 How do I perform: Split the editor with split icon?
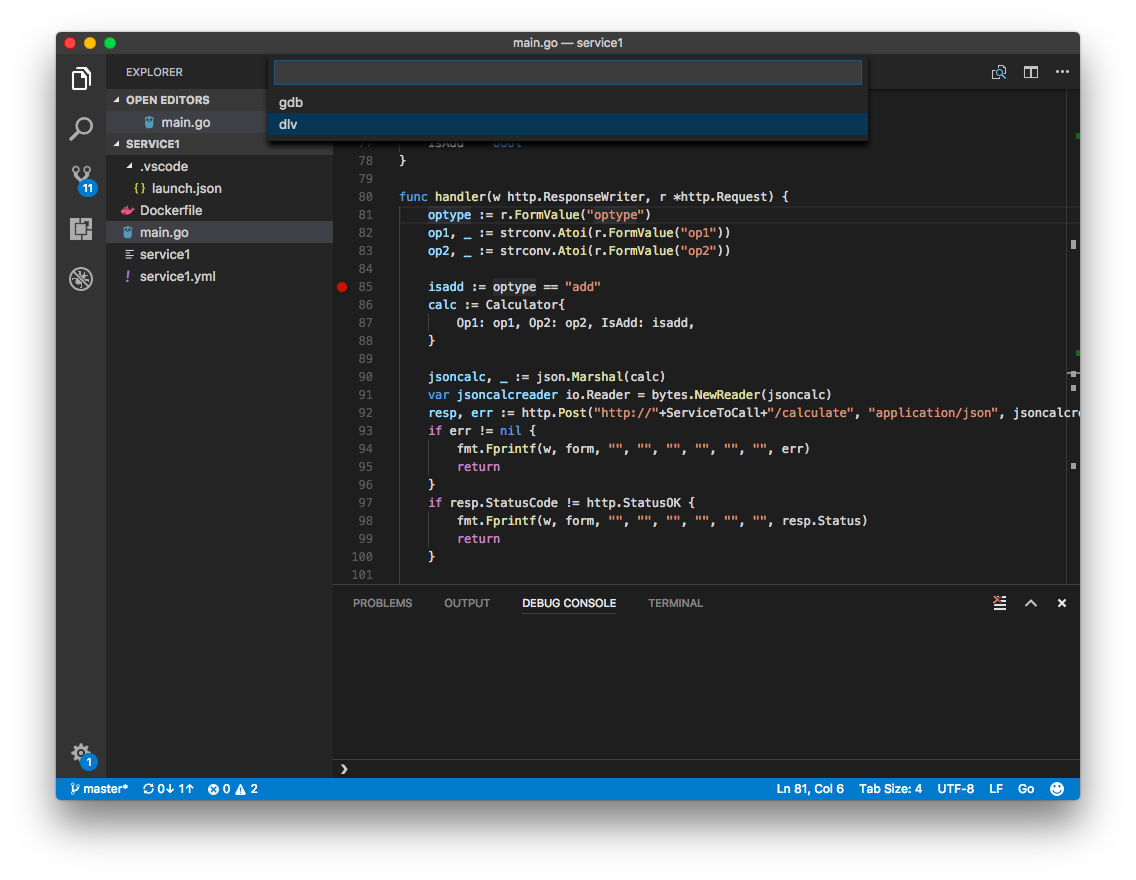[1031, 72]
